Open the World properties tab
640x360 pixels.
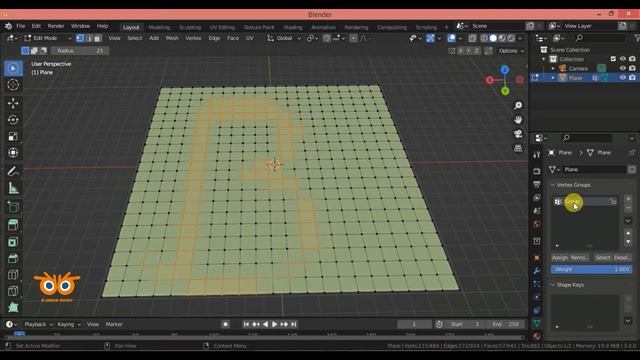click(x=537, y=224)
